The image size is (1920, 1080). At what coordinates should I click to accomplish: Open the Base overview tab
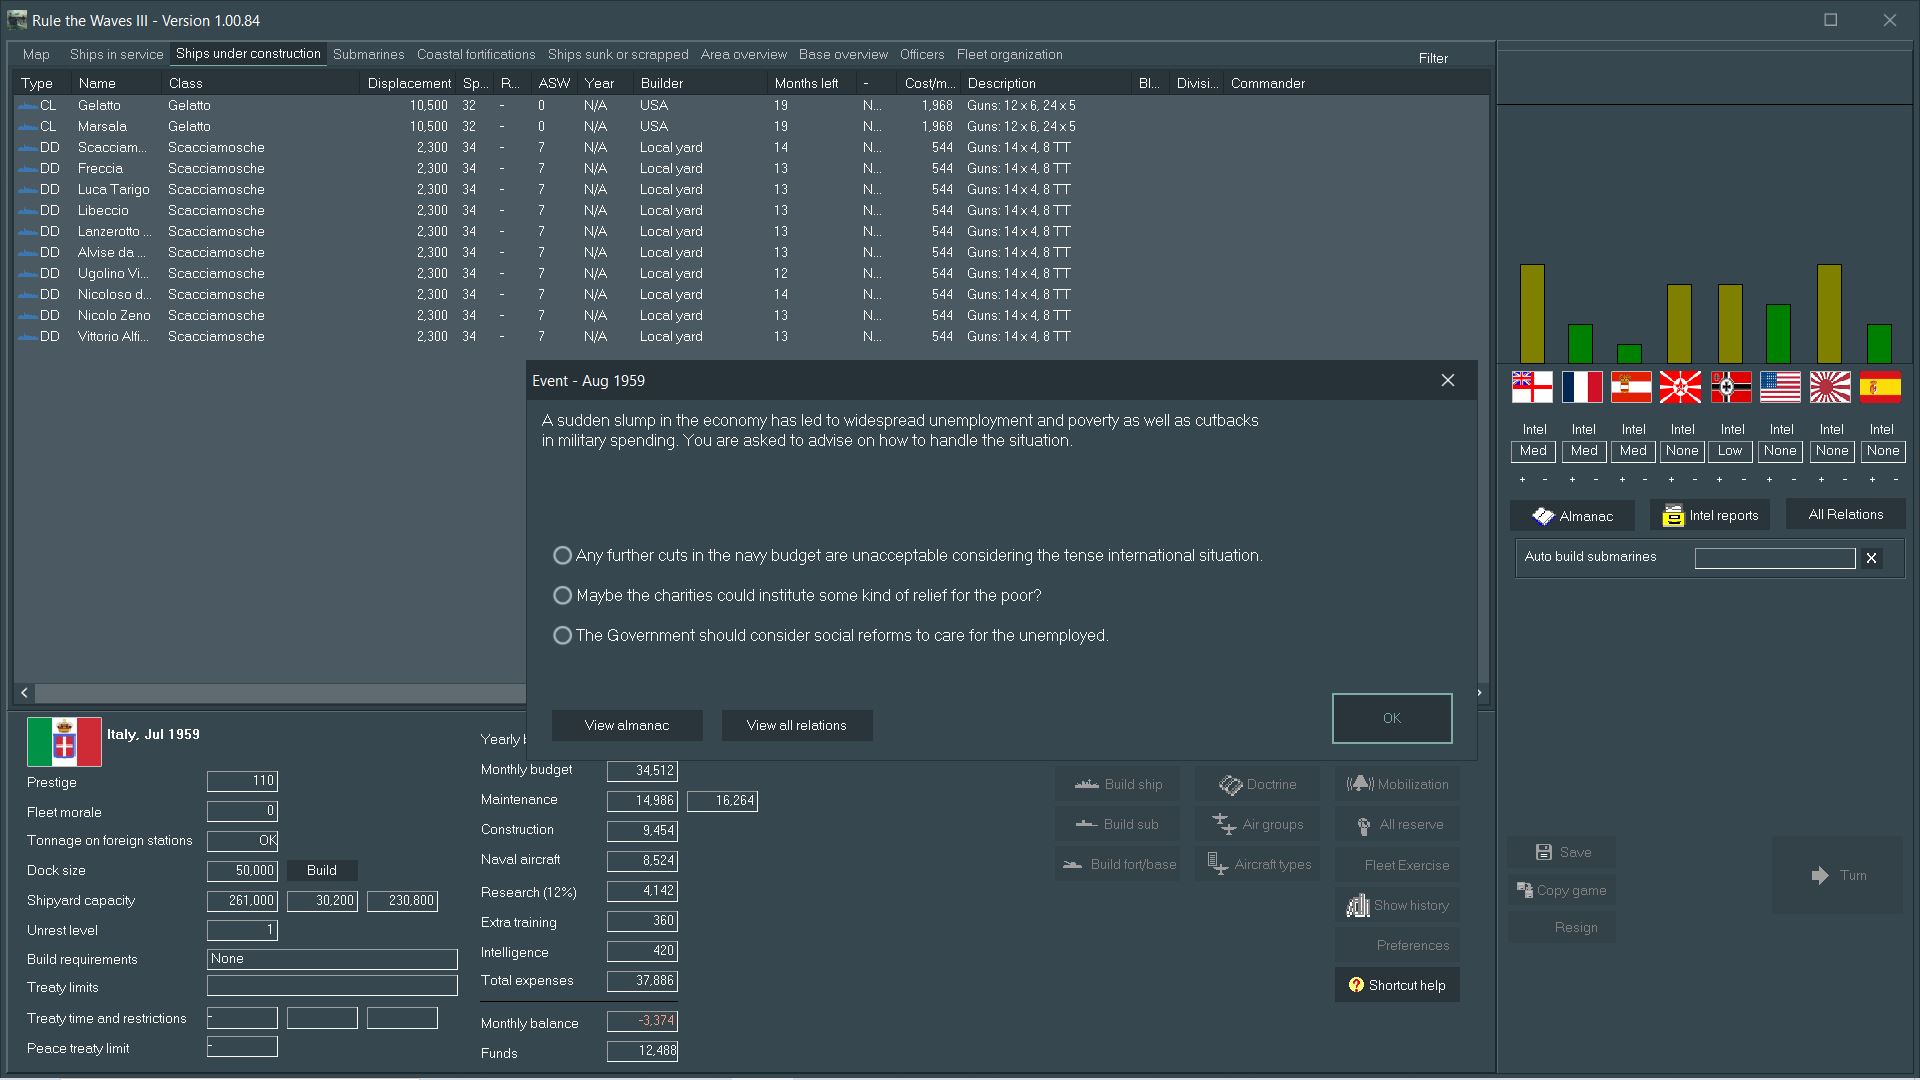(843, 54)
